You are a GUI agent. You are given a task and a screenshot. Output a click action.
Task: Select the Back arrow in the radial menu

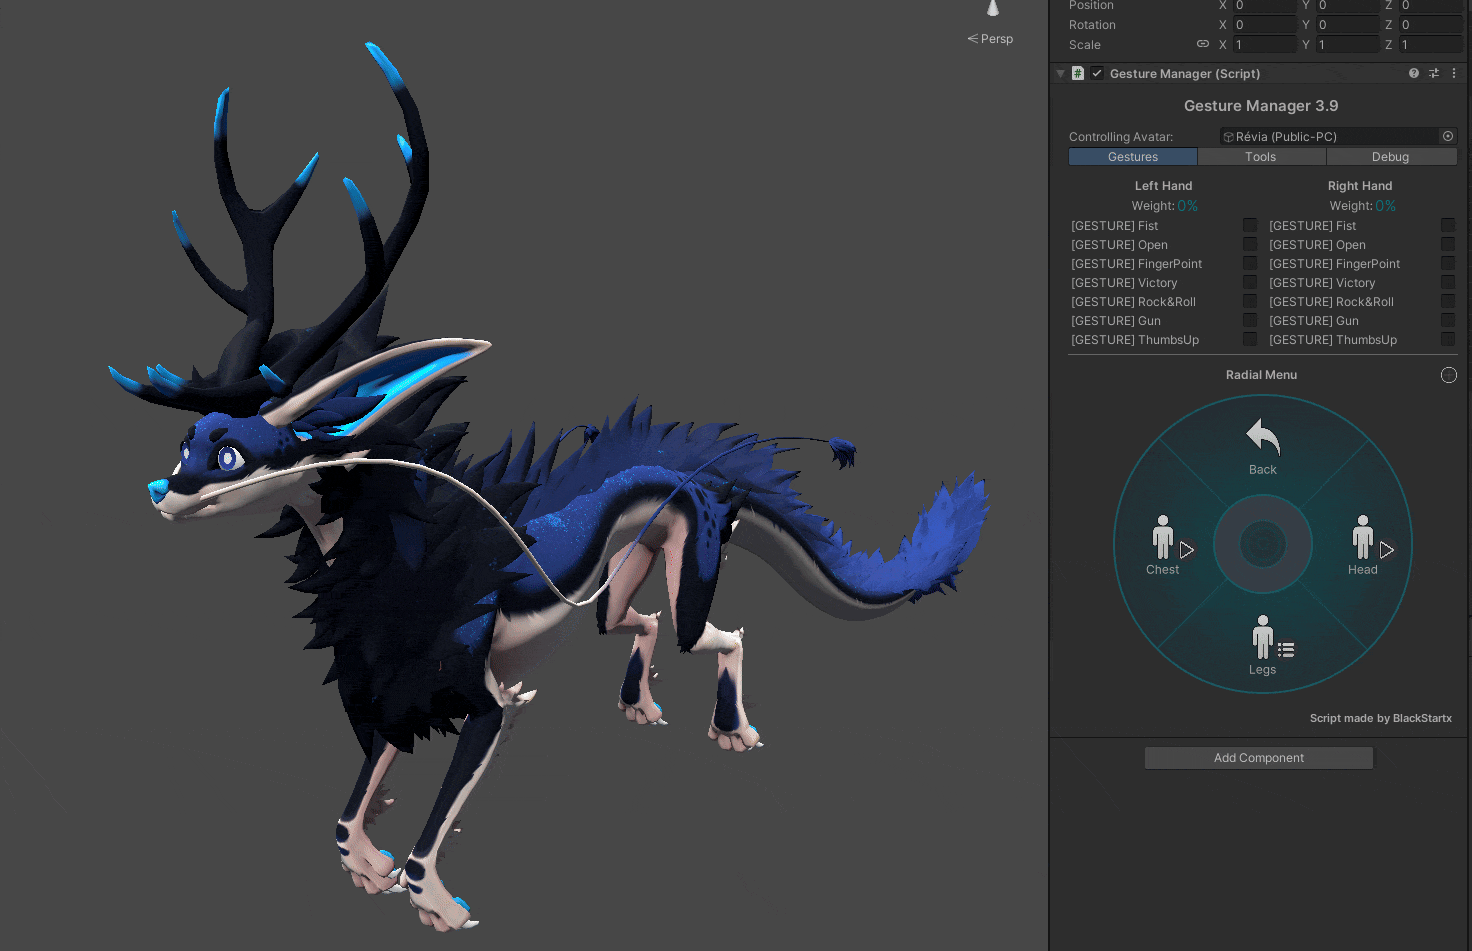coord(1262,445)
